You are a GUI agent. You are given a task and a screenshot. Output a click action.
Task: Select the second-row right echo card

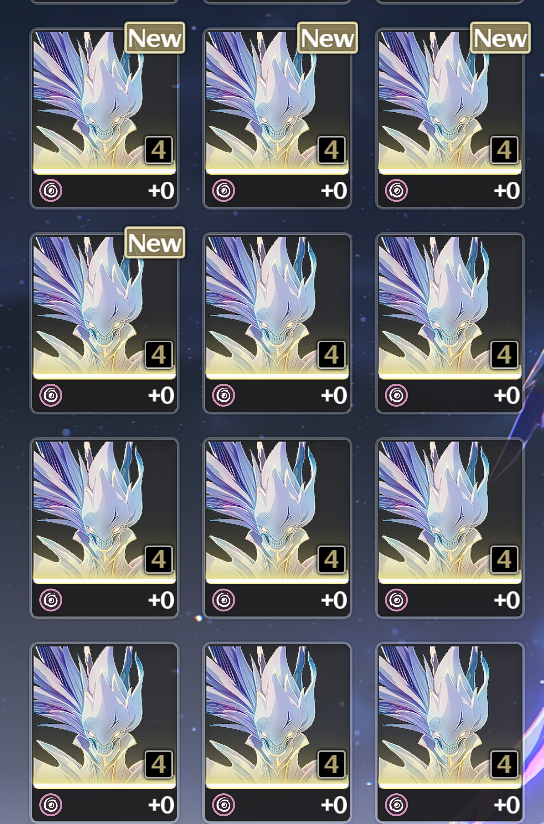click(x=450, y=323)
